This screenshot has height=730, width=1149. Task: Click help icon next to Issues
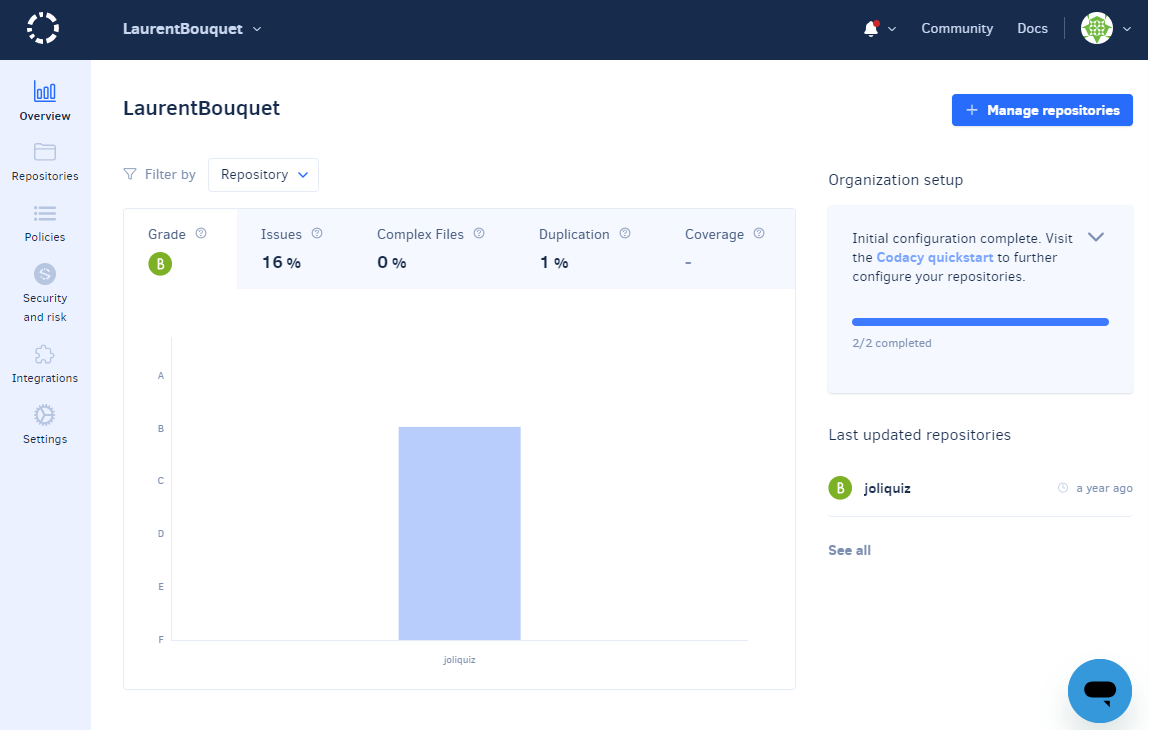317,234
